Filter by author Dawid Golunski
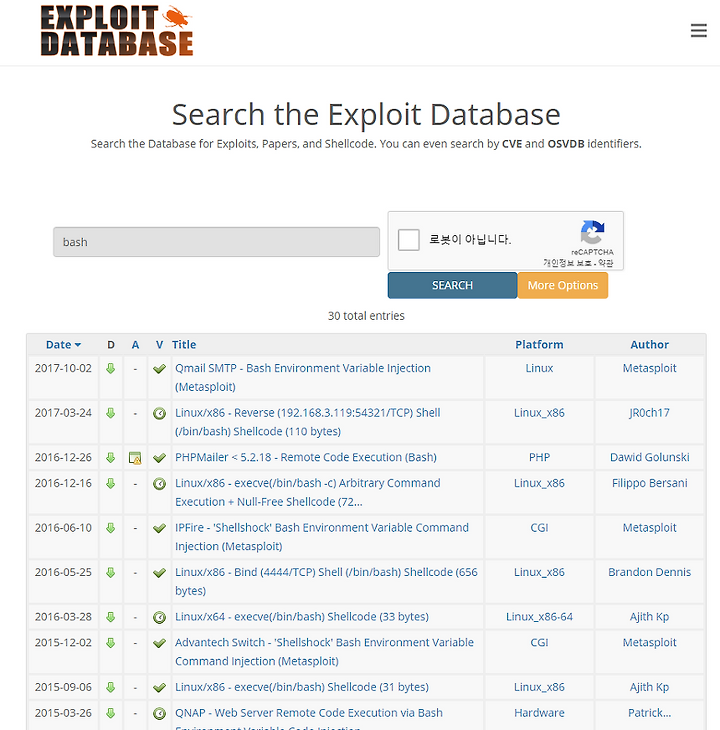This screenshot has width=720, height=730. pos(649,457)
